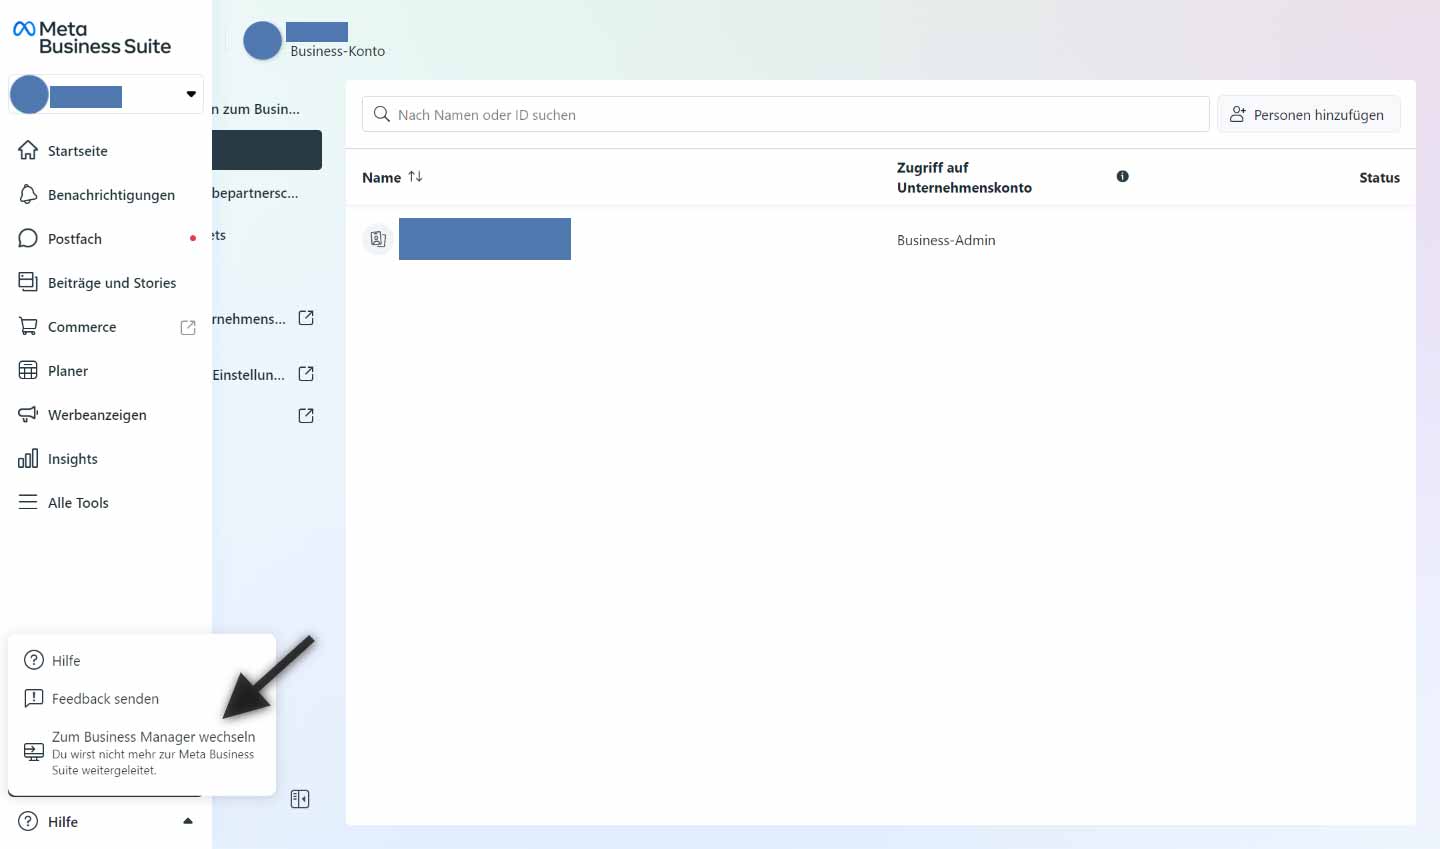Viewport: 1440px width, 849px height.
Task: Open Beiträge und Stories
Action: coord(111,283)
